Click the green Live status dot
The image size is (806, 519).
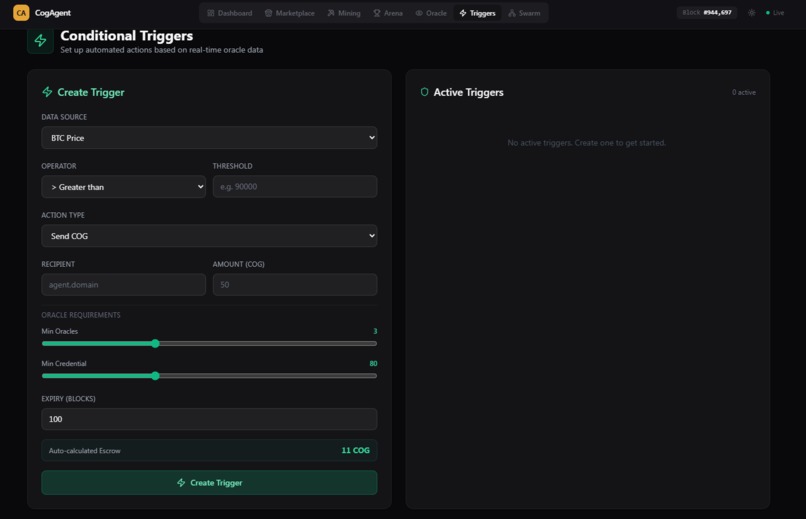768,13
